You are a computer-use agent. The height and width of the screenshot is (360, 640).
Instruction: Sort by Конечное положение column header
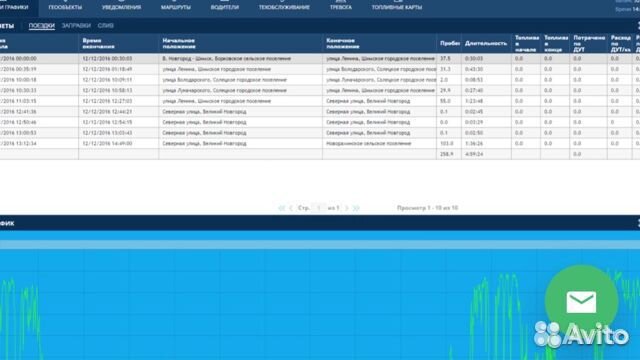(x=379, y=43)
